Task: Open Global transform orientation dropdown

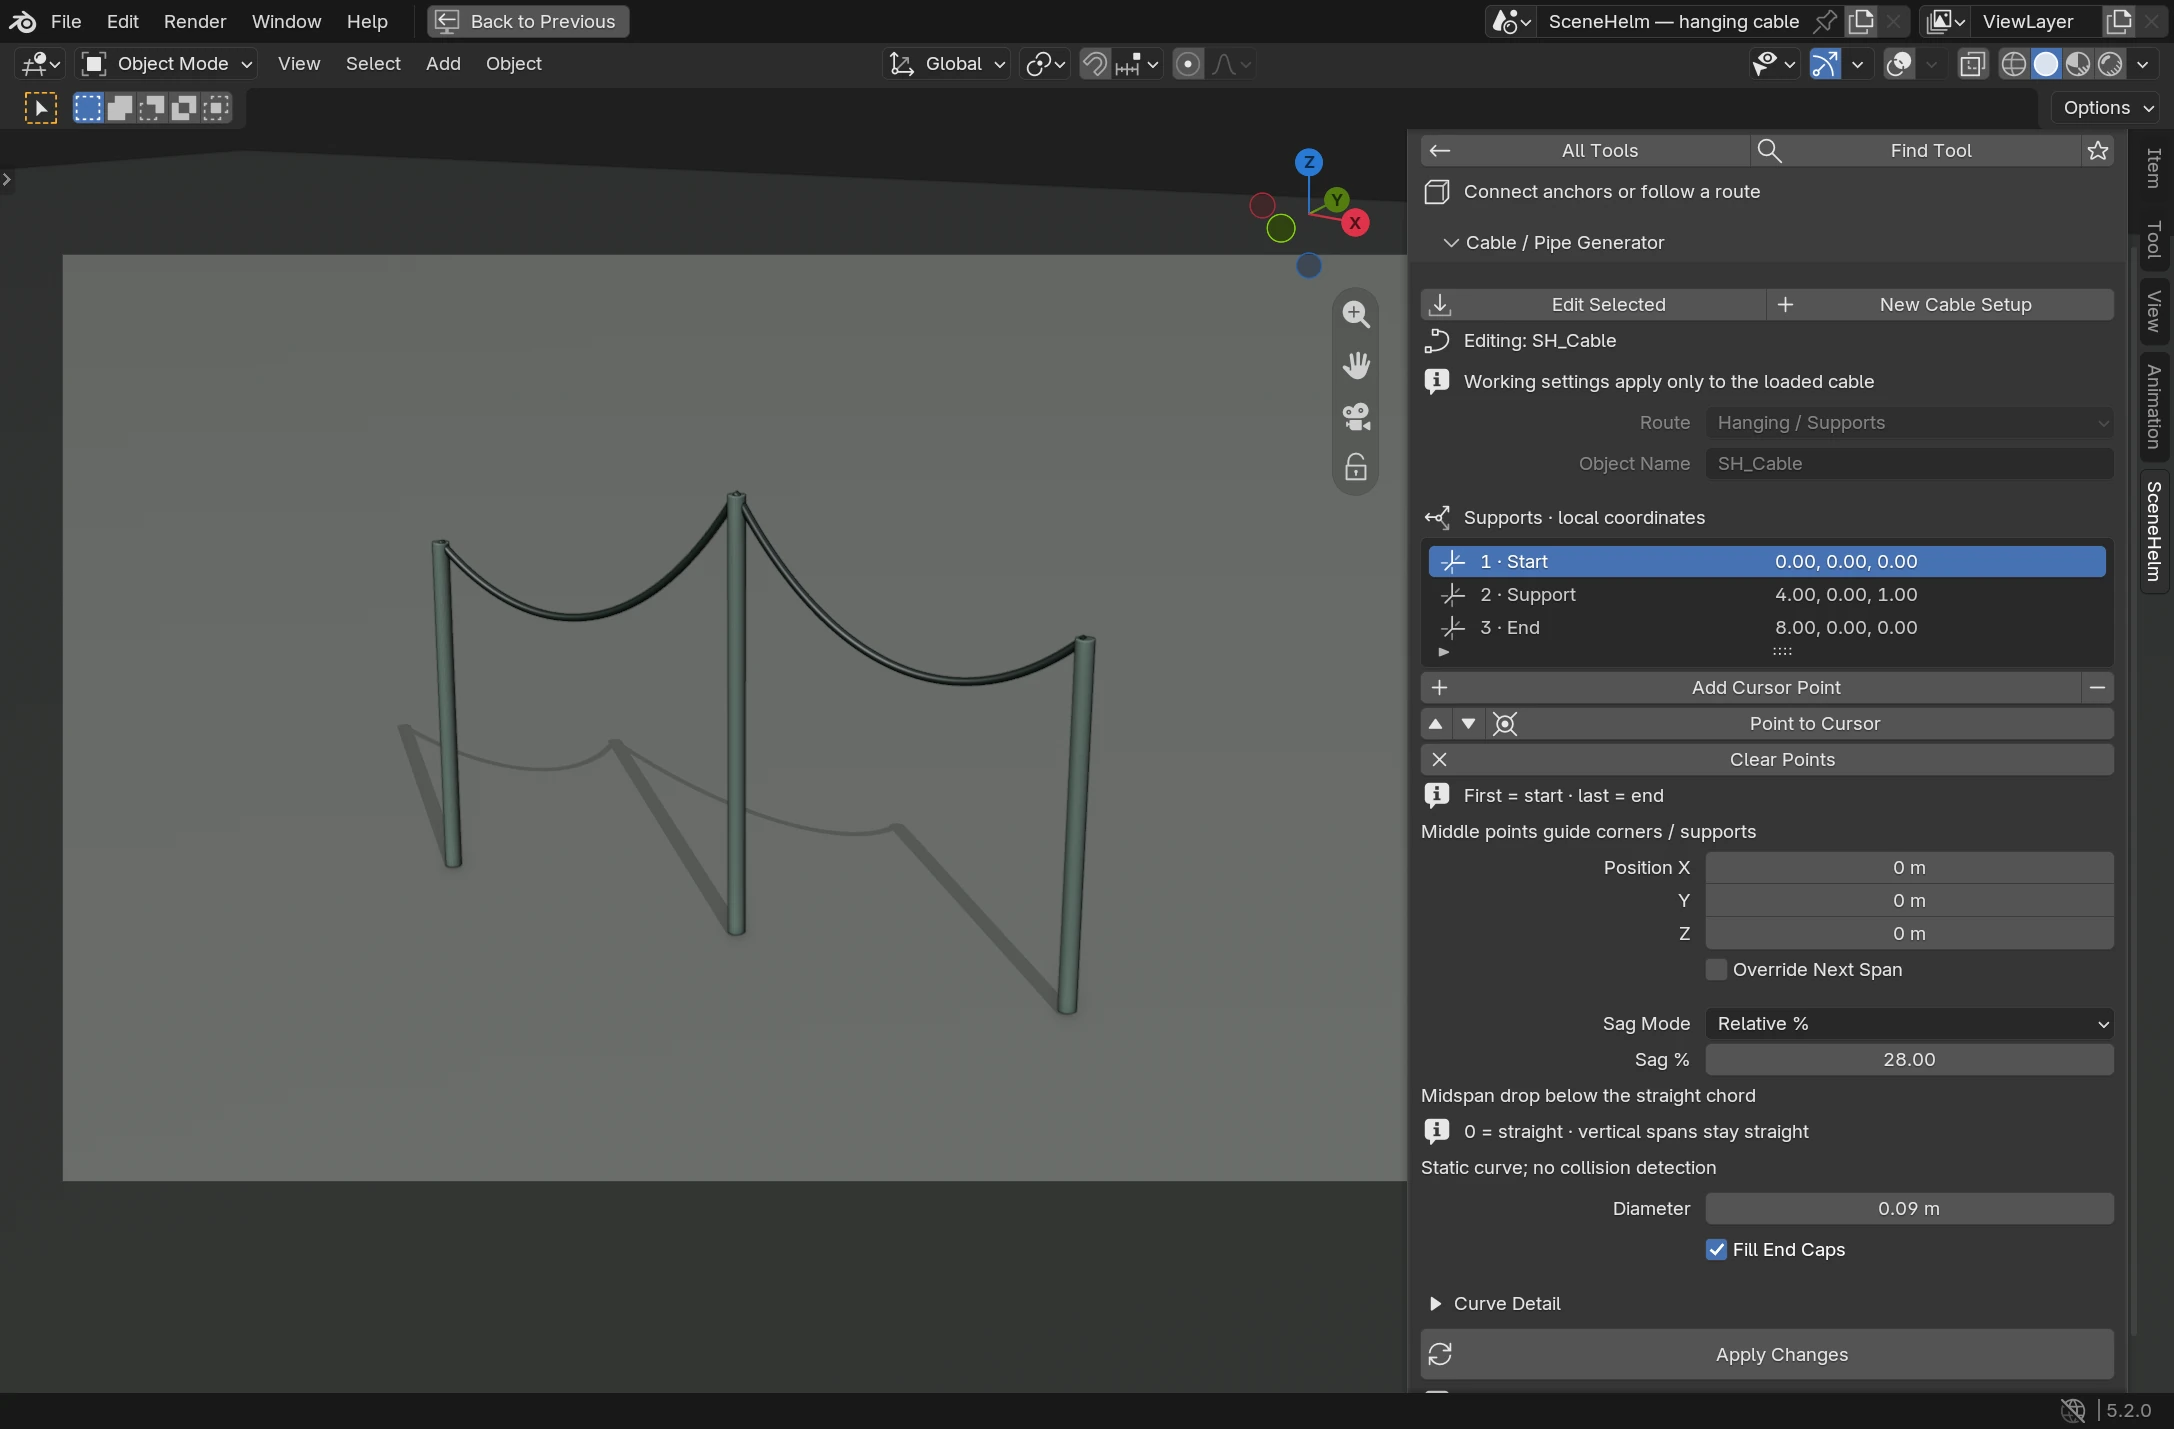Action: pos(947,64)
